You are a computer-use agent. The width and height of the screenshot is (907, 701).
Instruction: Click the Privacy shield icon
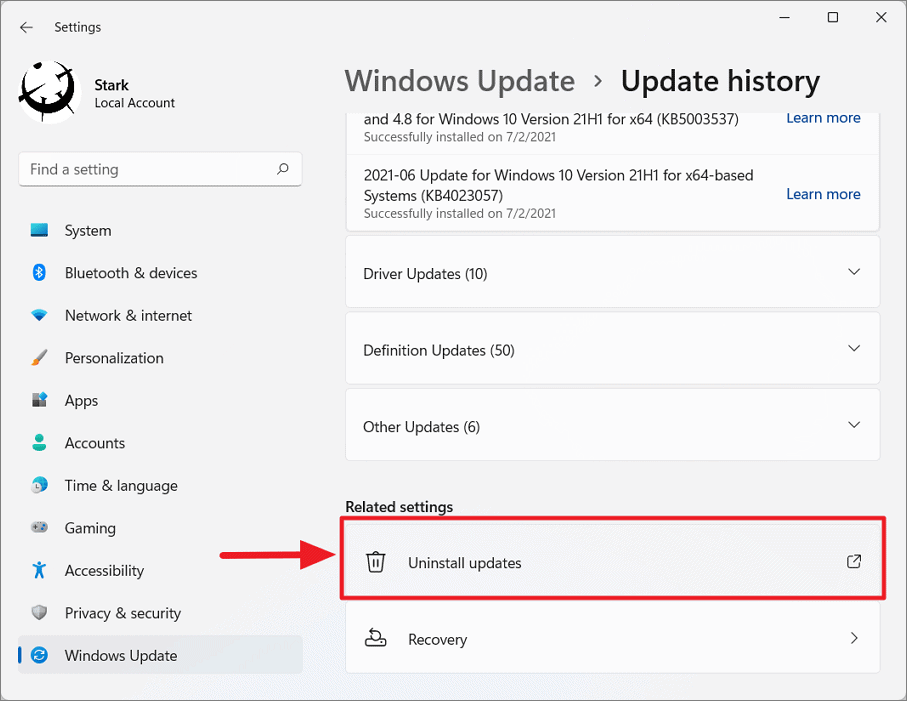39,612
